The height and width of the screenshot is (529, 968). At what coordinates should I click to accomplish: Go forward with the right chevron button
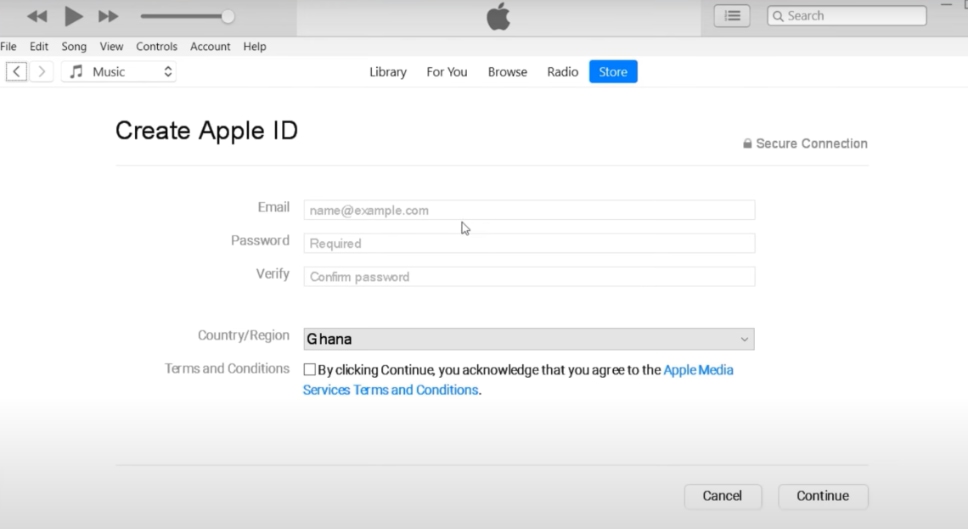(x=41, y=72)
